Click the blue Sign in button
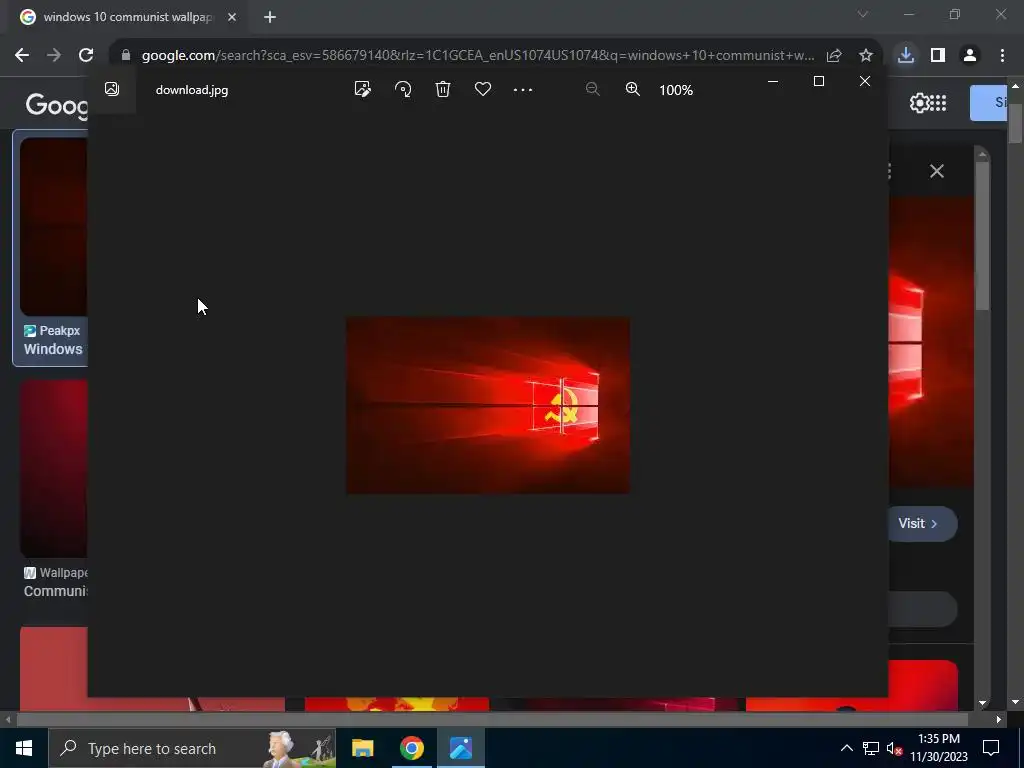 point(988,103)
